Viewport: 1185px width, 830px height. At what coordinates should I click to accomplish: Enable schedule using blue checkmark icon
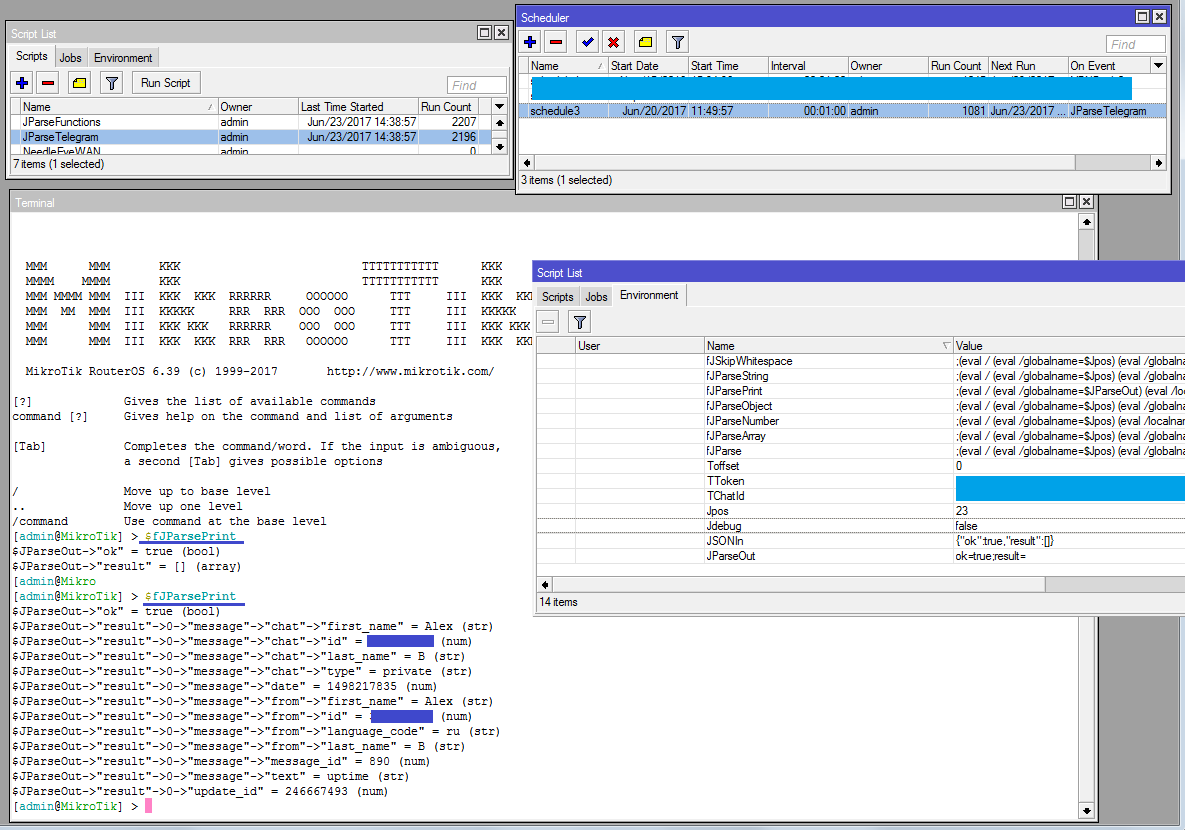[x=588, y=42]
